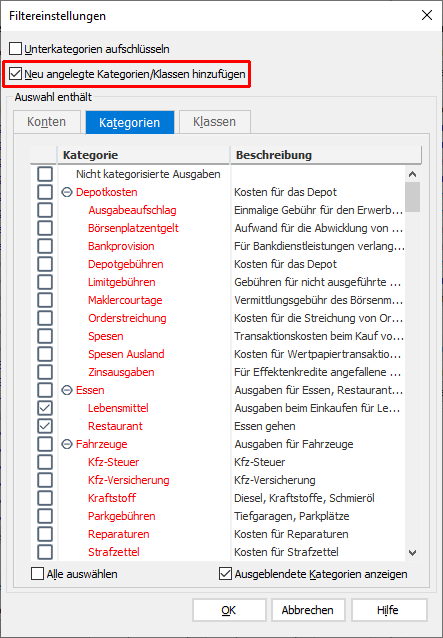443x638 pixels.
Task: Check the Ausgabeaufschlag checkbox
Action: (x=45, y=210)
